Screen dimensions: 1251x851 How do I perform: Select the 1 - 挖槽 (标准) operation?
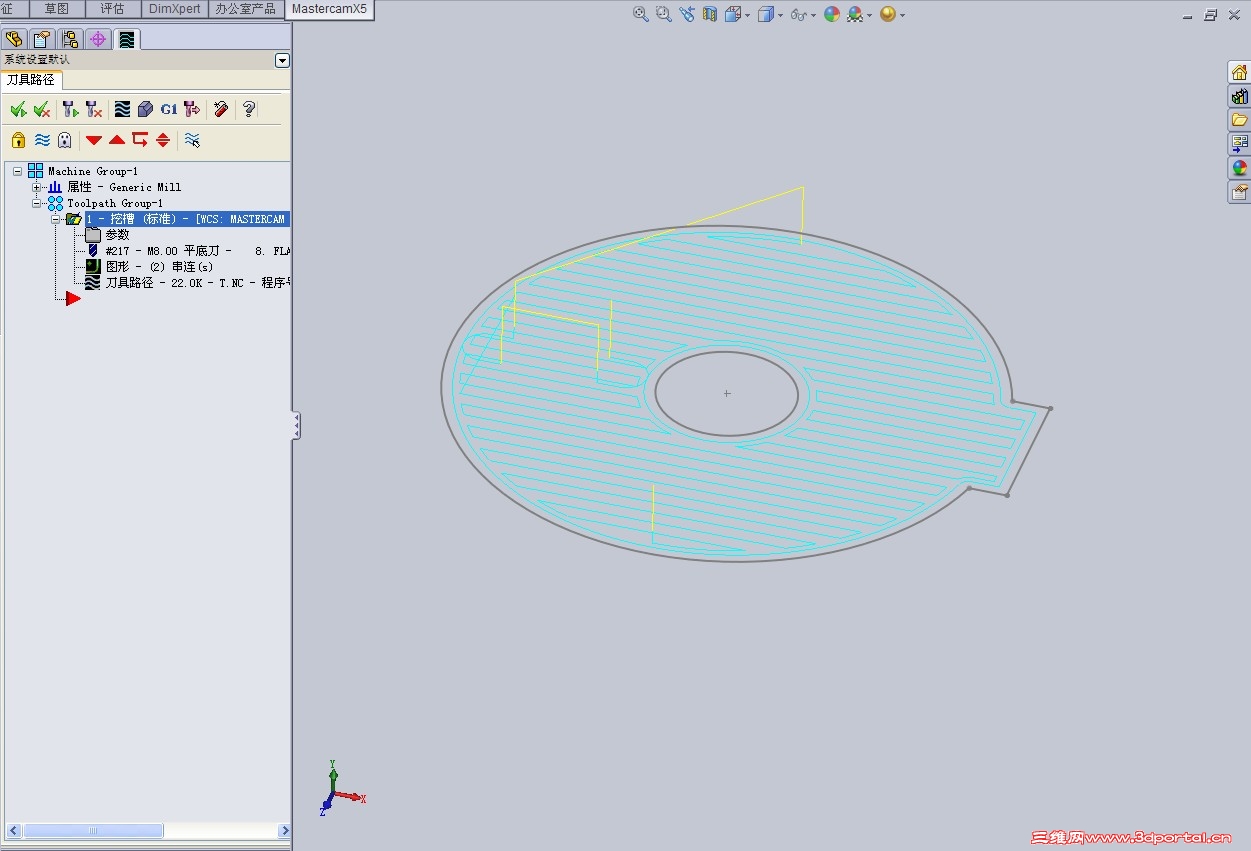pyautogui.click(x=187, y=219)
